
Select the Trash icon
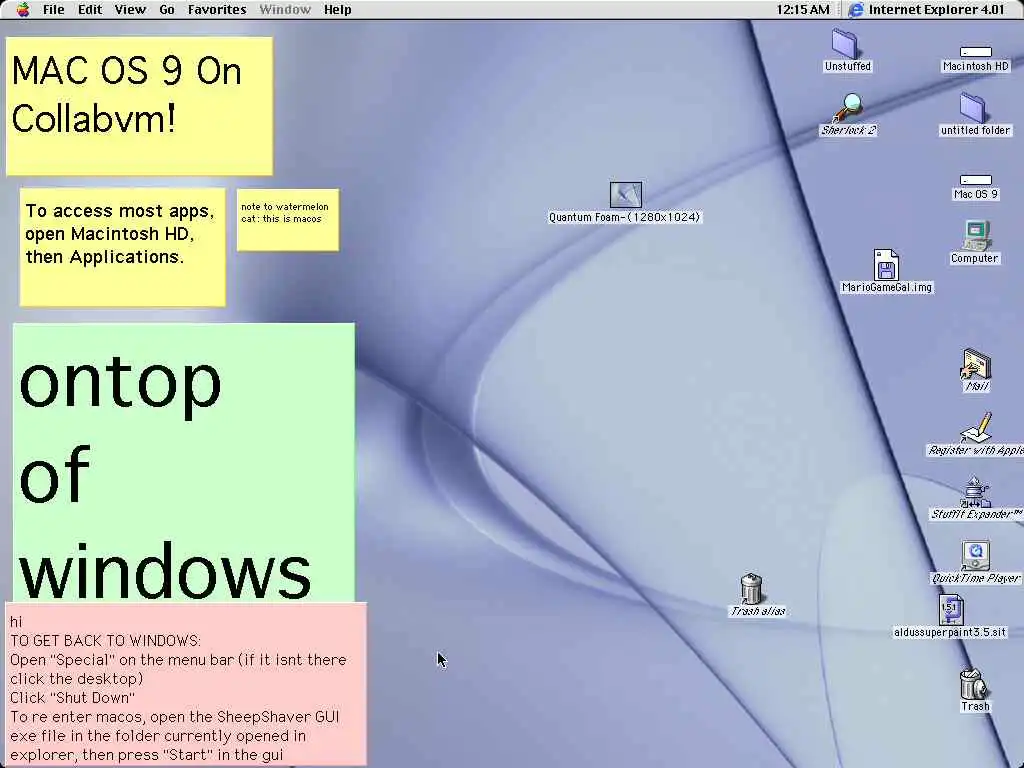[974, 684]
